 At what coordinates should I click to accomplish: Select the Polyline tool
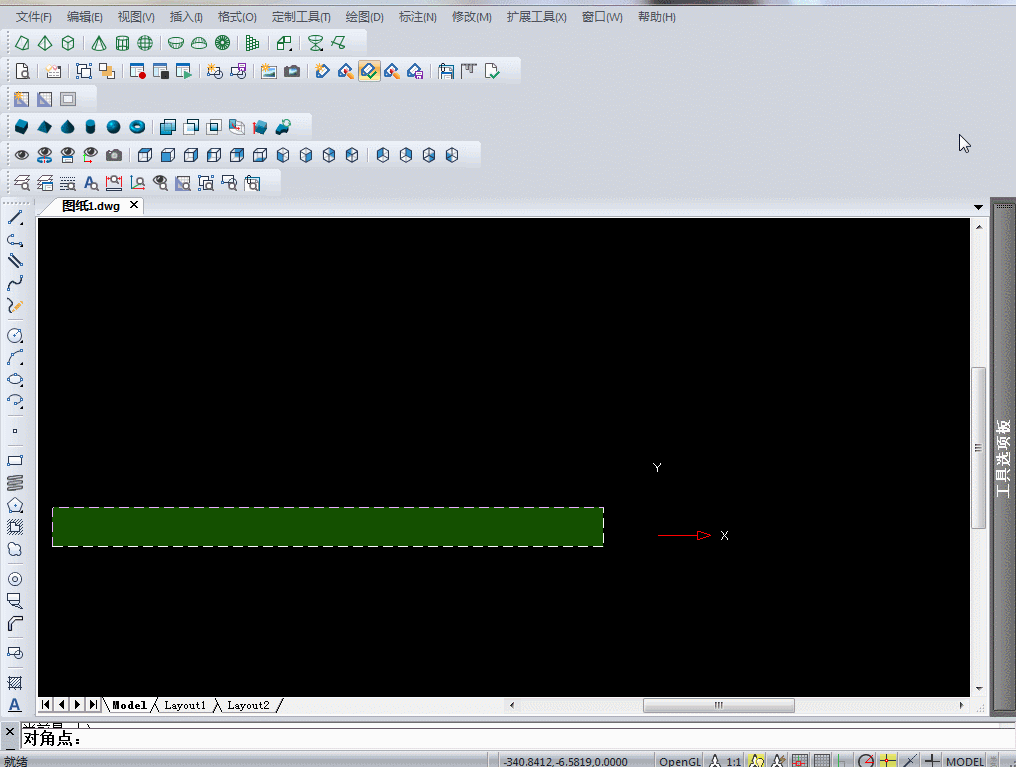pyautogui.click(x=15, y=240)
